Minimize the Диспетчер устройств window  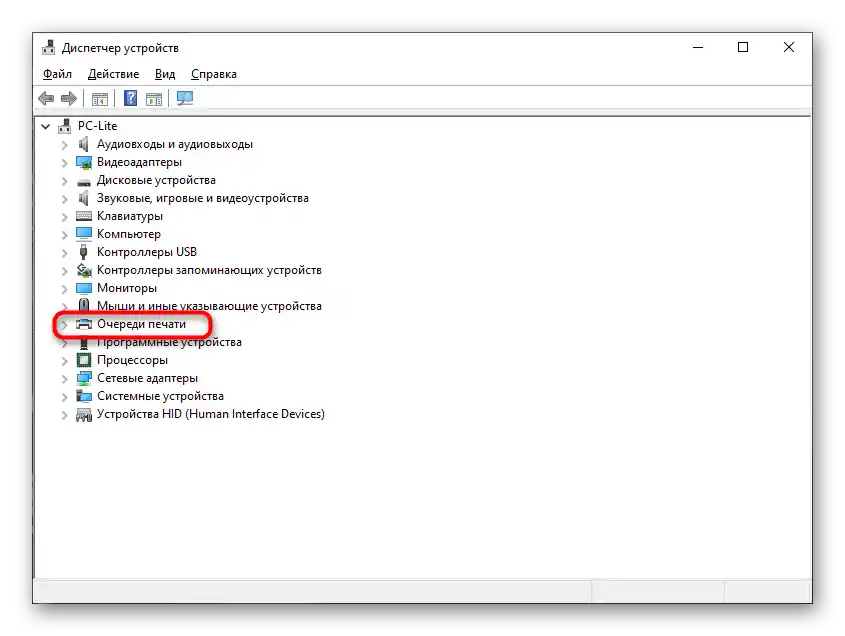point(698,47)
